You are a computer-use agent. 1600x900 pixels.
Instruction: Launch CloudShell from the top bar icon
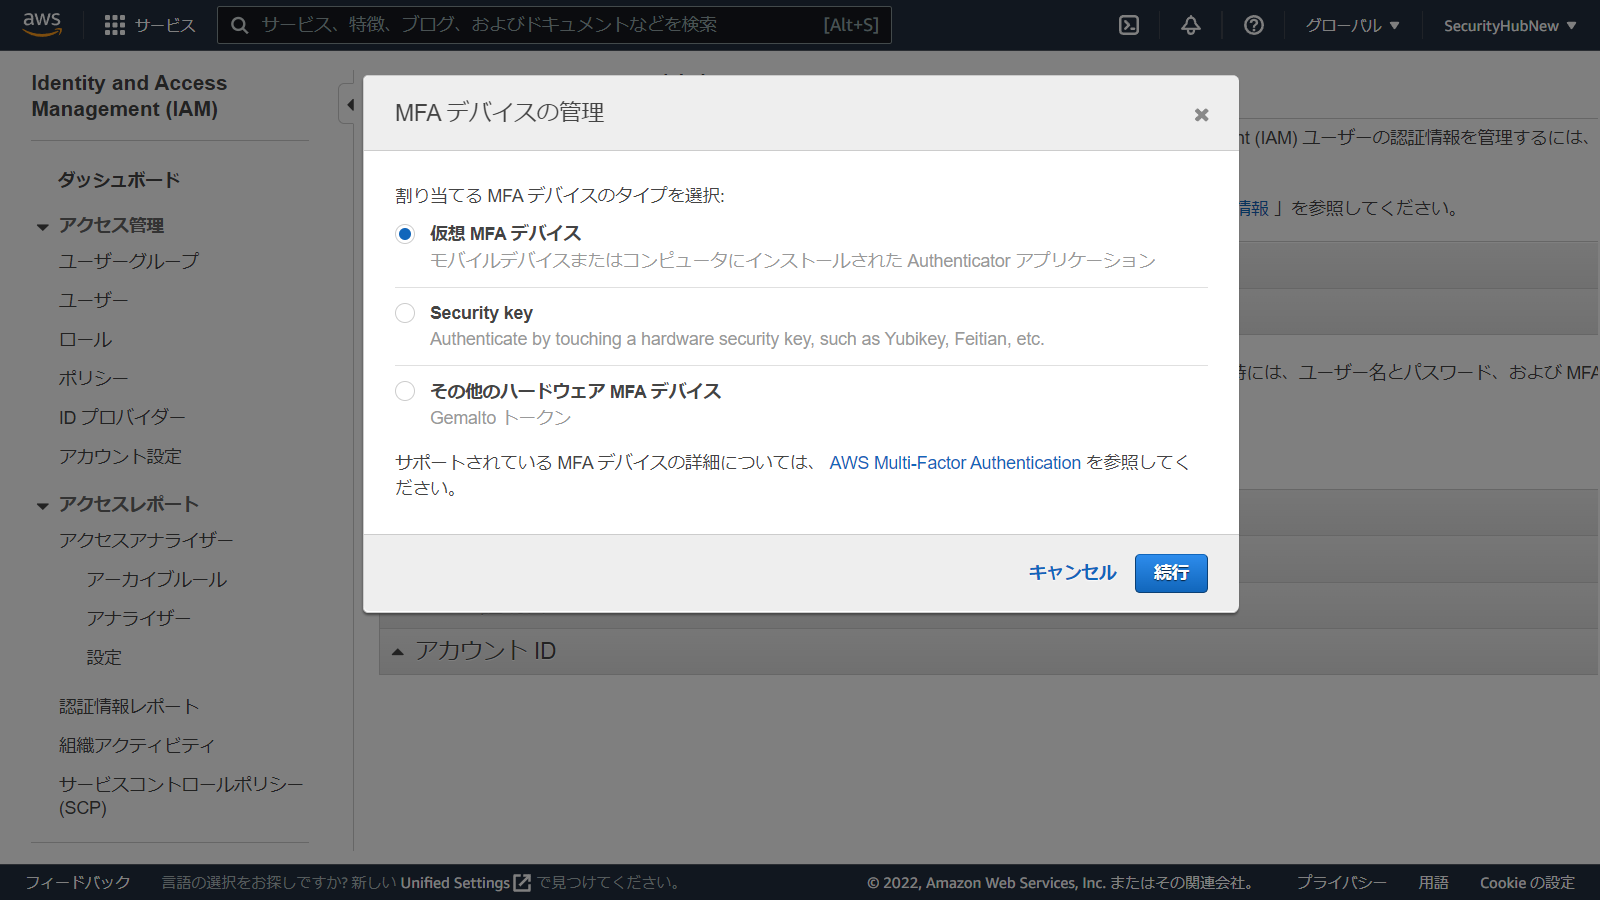coord(1129,25)
